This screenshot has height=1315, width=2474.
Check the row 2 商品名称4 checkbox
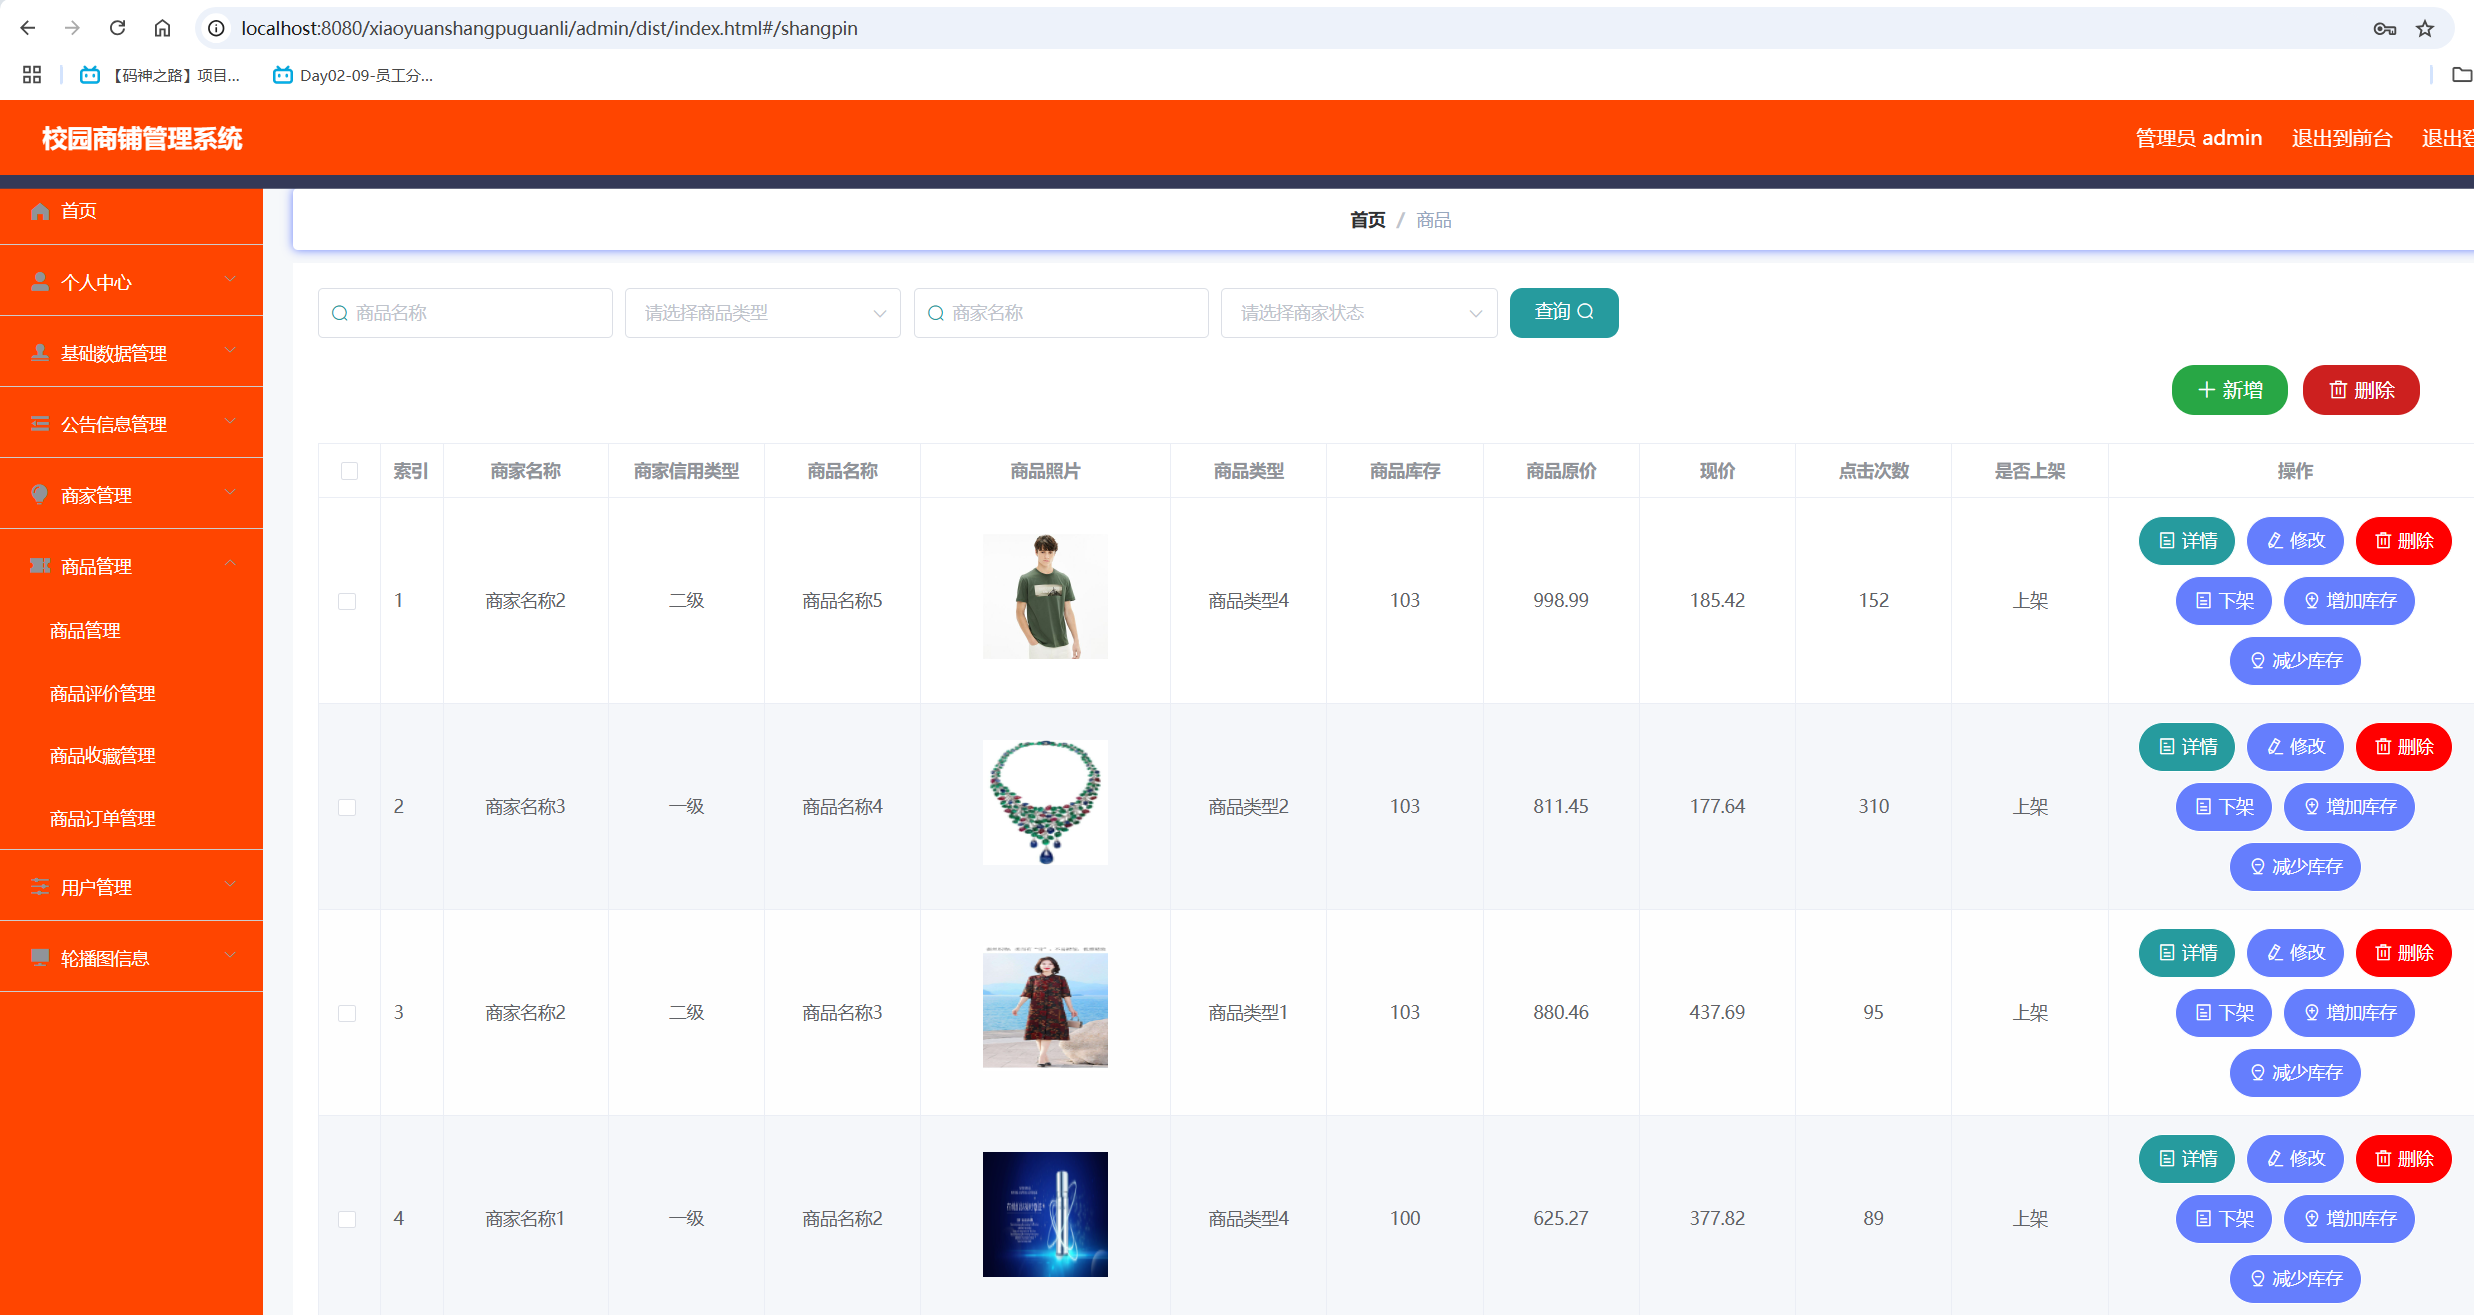coord(347,807)
